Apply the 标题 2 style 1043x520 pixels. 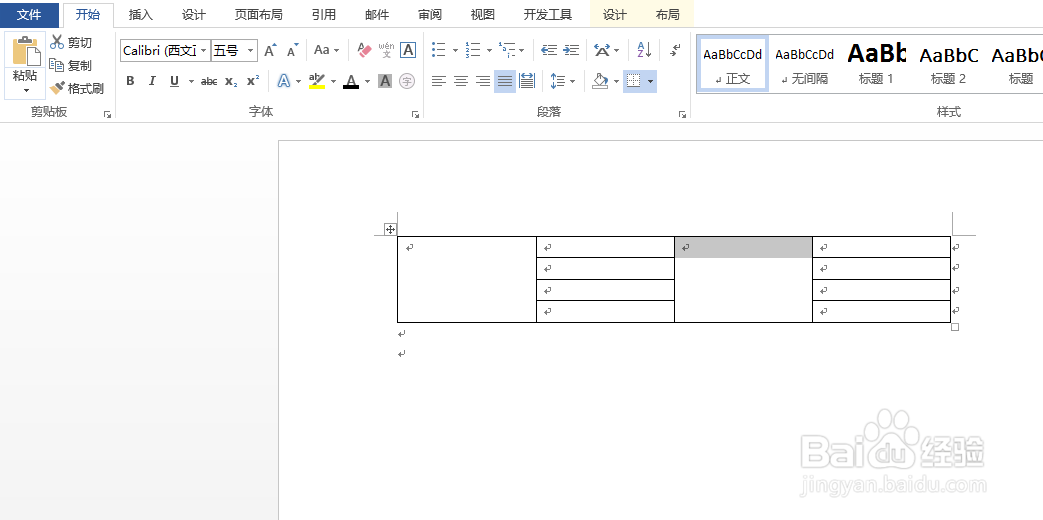pos(949,64)
